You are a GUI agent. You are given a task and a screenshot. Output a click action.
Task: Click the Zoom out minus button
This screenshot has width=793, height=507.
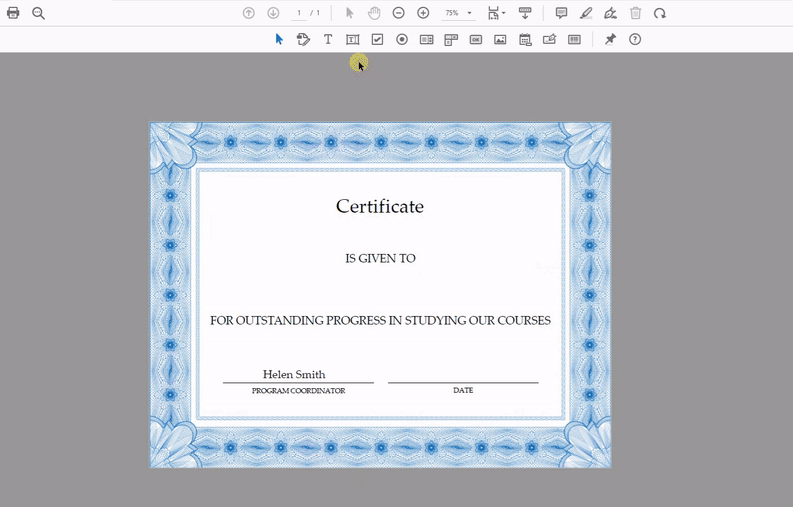click(398, 13)
